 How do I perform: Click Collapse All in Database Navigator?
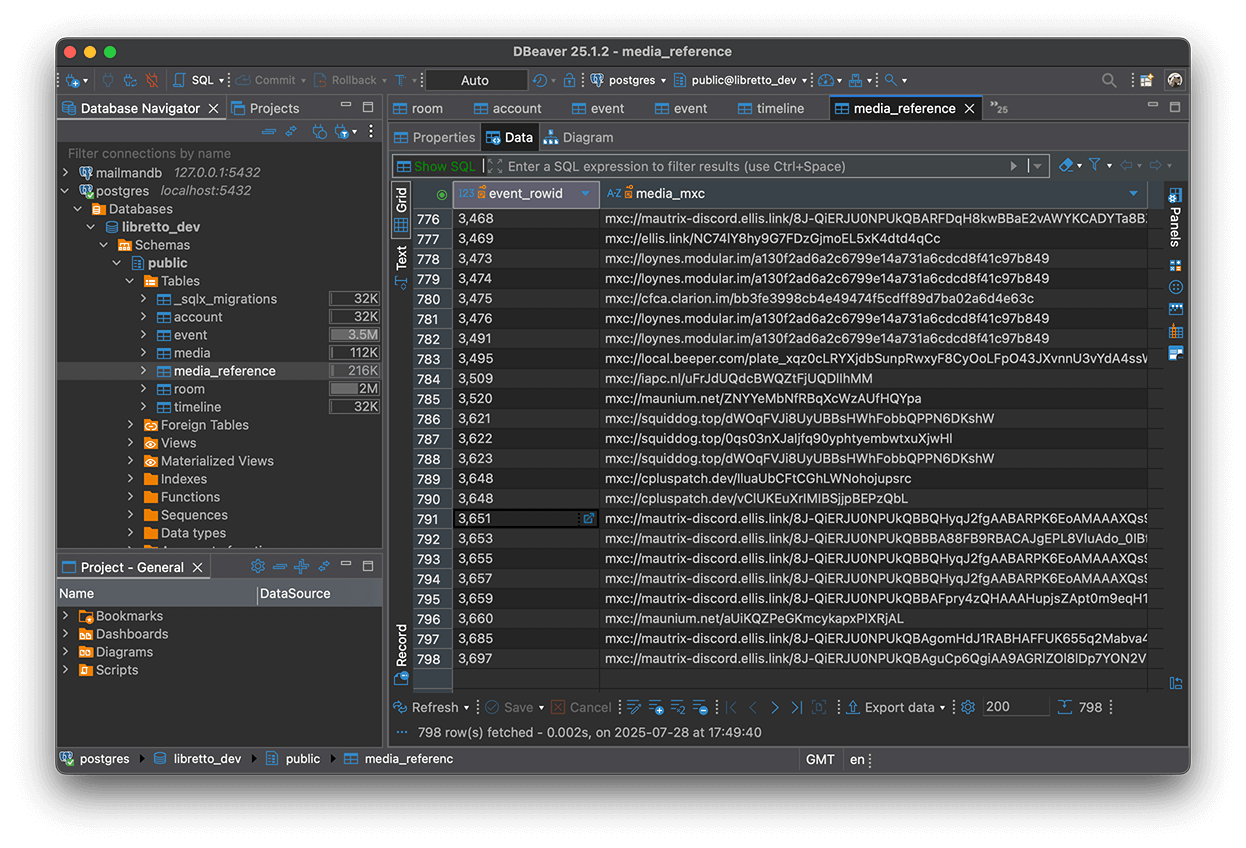[x=269, y=131]
